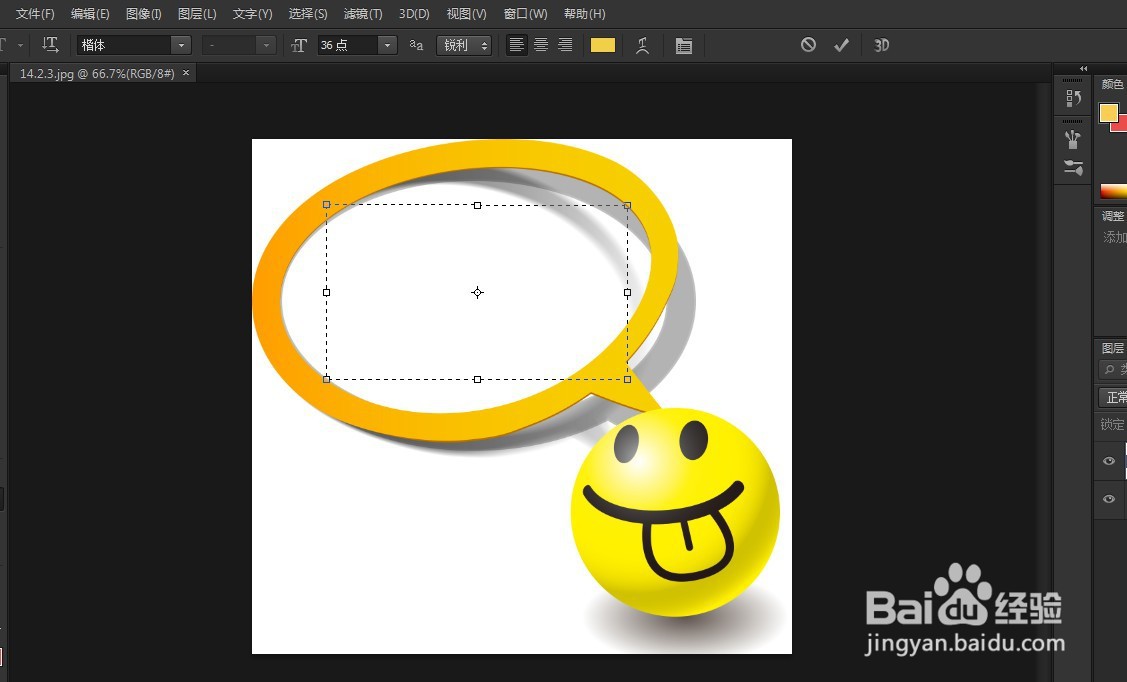Screen dimensions: 1127x682
Task: Cancel current text edits icon
Action: click(808, 45)
